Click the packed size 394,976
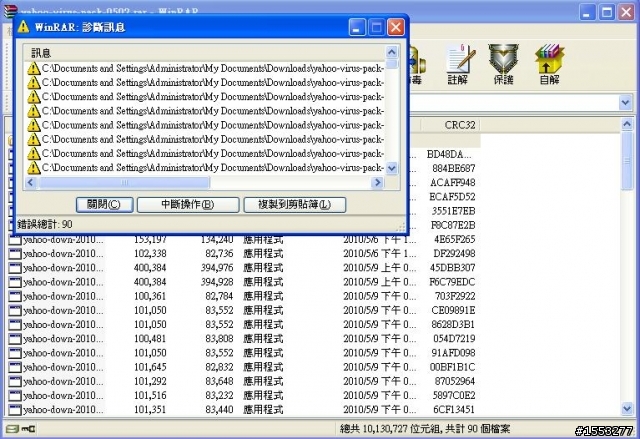Viewport: 640px width, 439px height. click(x=217, y=268)
